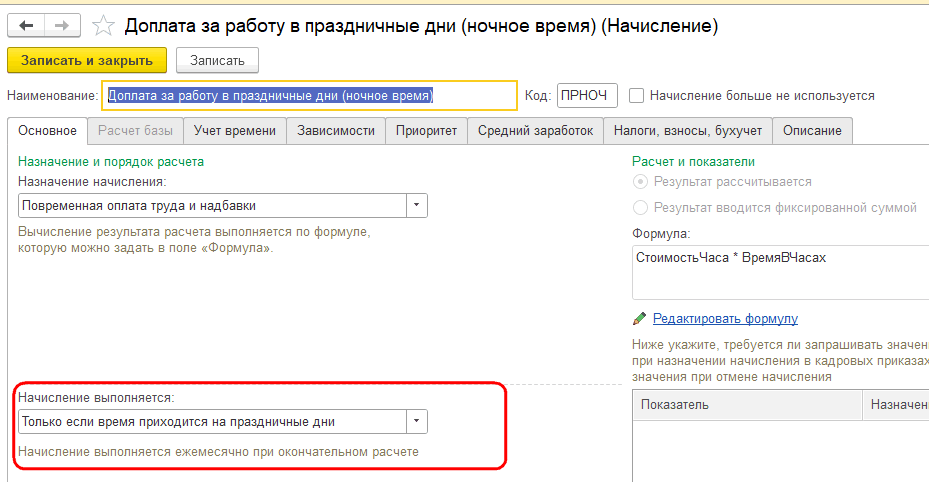Click the Назначение column header

click(x=896, y=405)
